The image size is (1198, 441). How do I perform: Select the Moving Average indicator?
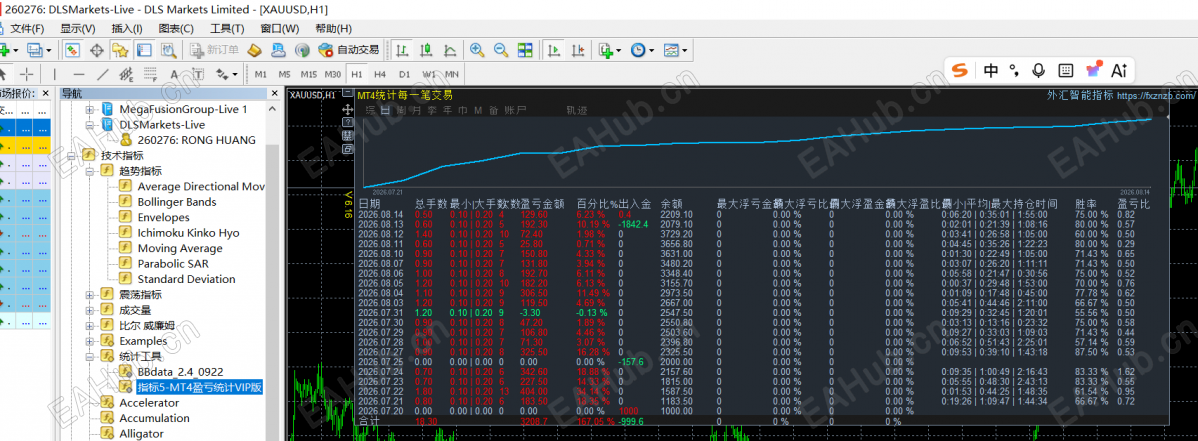pyautogui.click(x=180, y=248)
